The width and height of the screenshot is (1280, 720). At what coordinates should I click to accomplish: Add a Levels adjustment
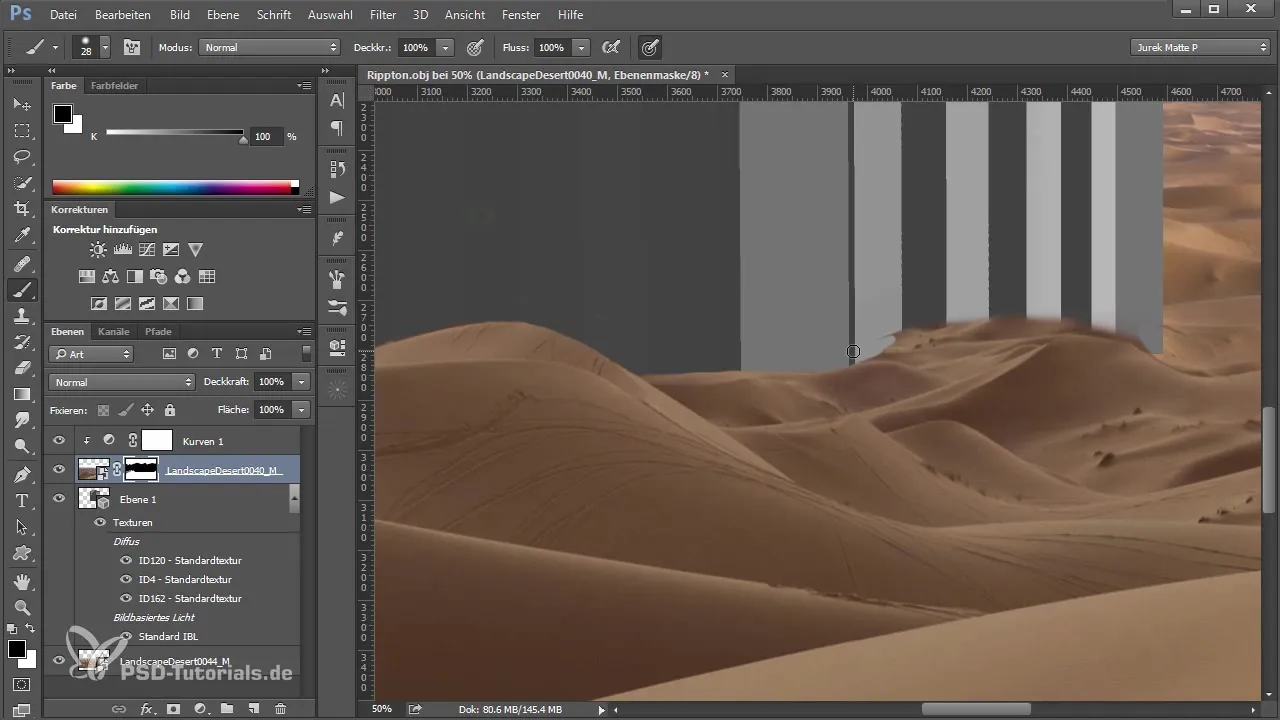click(x=123, y=250)
